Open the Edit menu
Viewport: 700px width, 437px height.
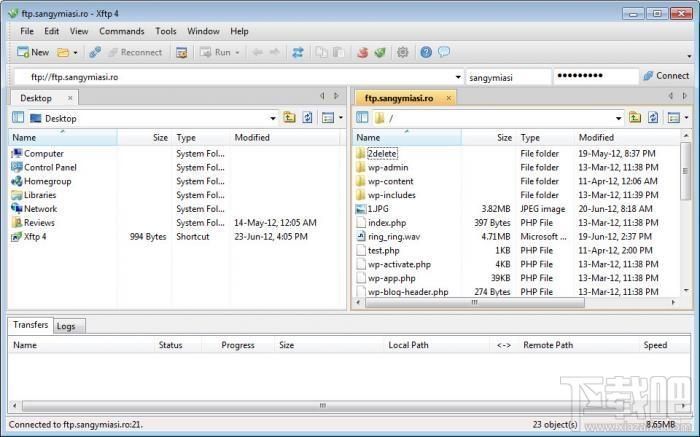point(51,31)
